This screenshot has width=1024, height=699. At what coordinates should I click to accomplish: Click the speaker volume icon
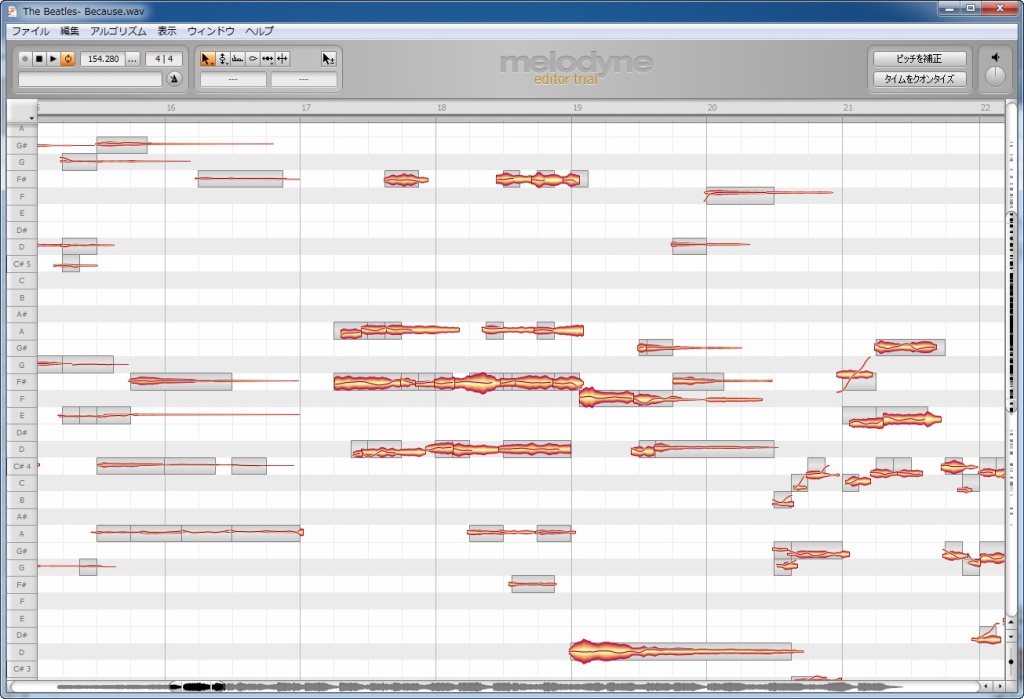pyautogui.click(x=995, y=57)
